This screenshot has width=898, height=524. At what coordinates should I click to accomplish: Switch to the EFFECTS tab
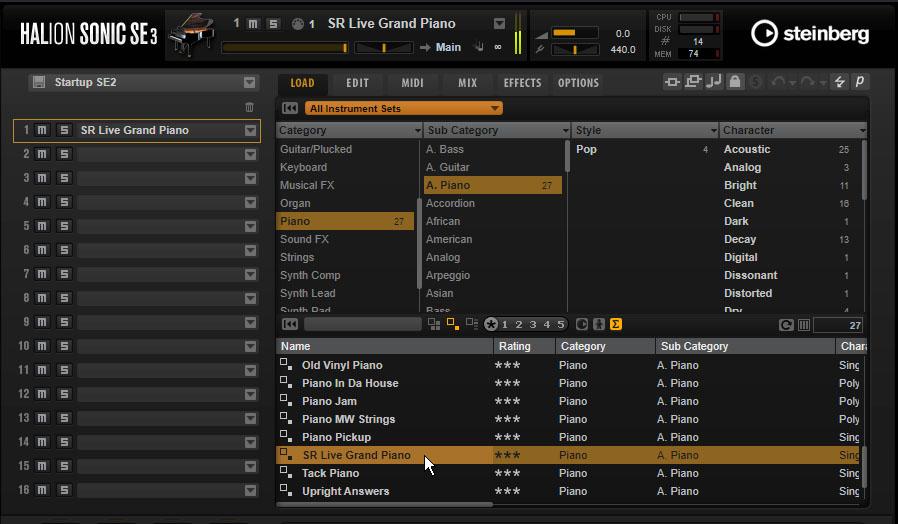pyautogui.click(x=522, y=83)
